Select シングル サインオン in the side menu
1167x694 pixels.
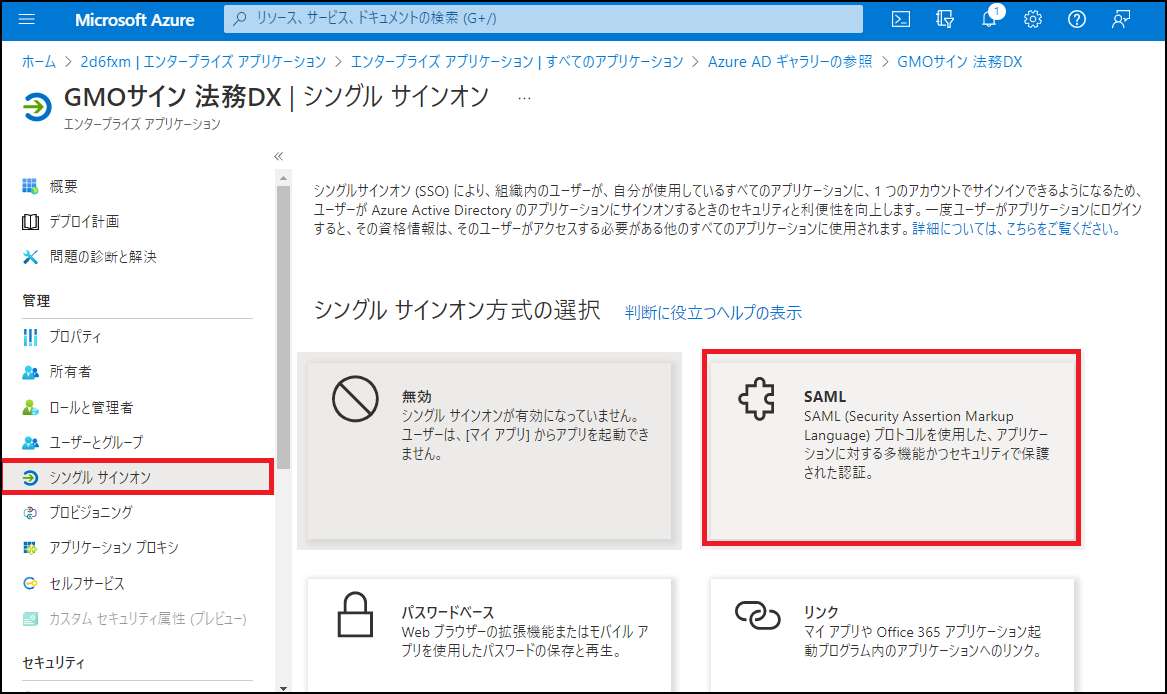click(x=138, y=477)
